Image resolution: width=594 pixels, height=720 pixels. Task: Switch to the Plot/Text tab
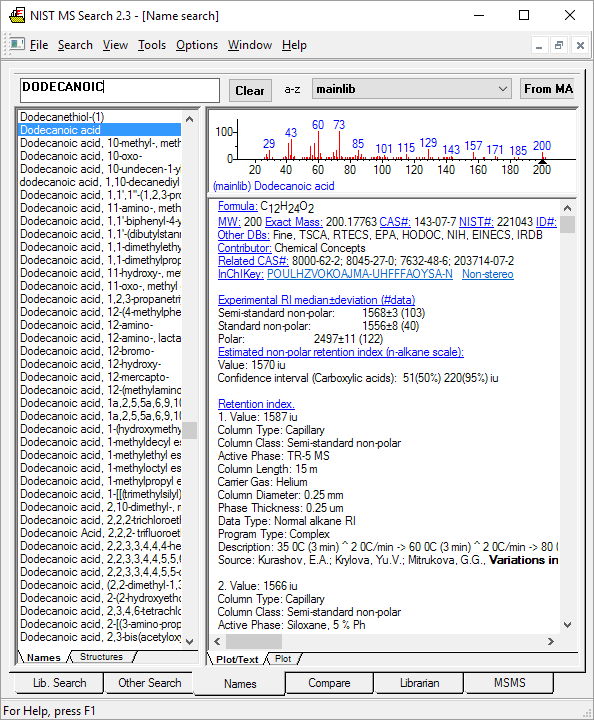click(237, 659)
